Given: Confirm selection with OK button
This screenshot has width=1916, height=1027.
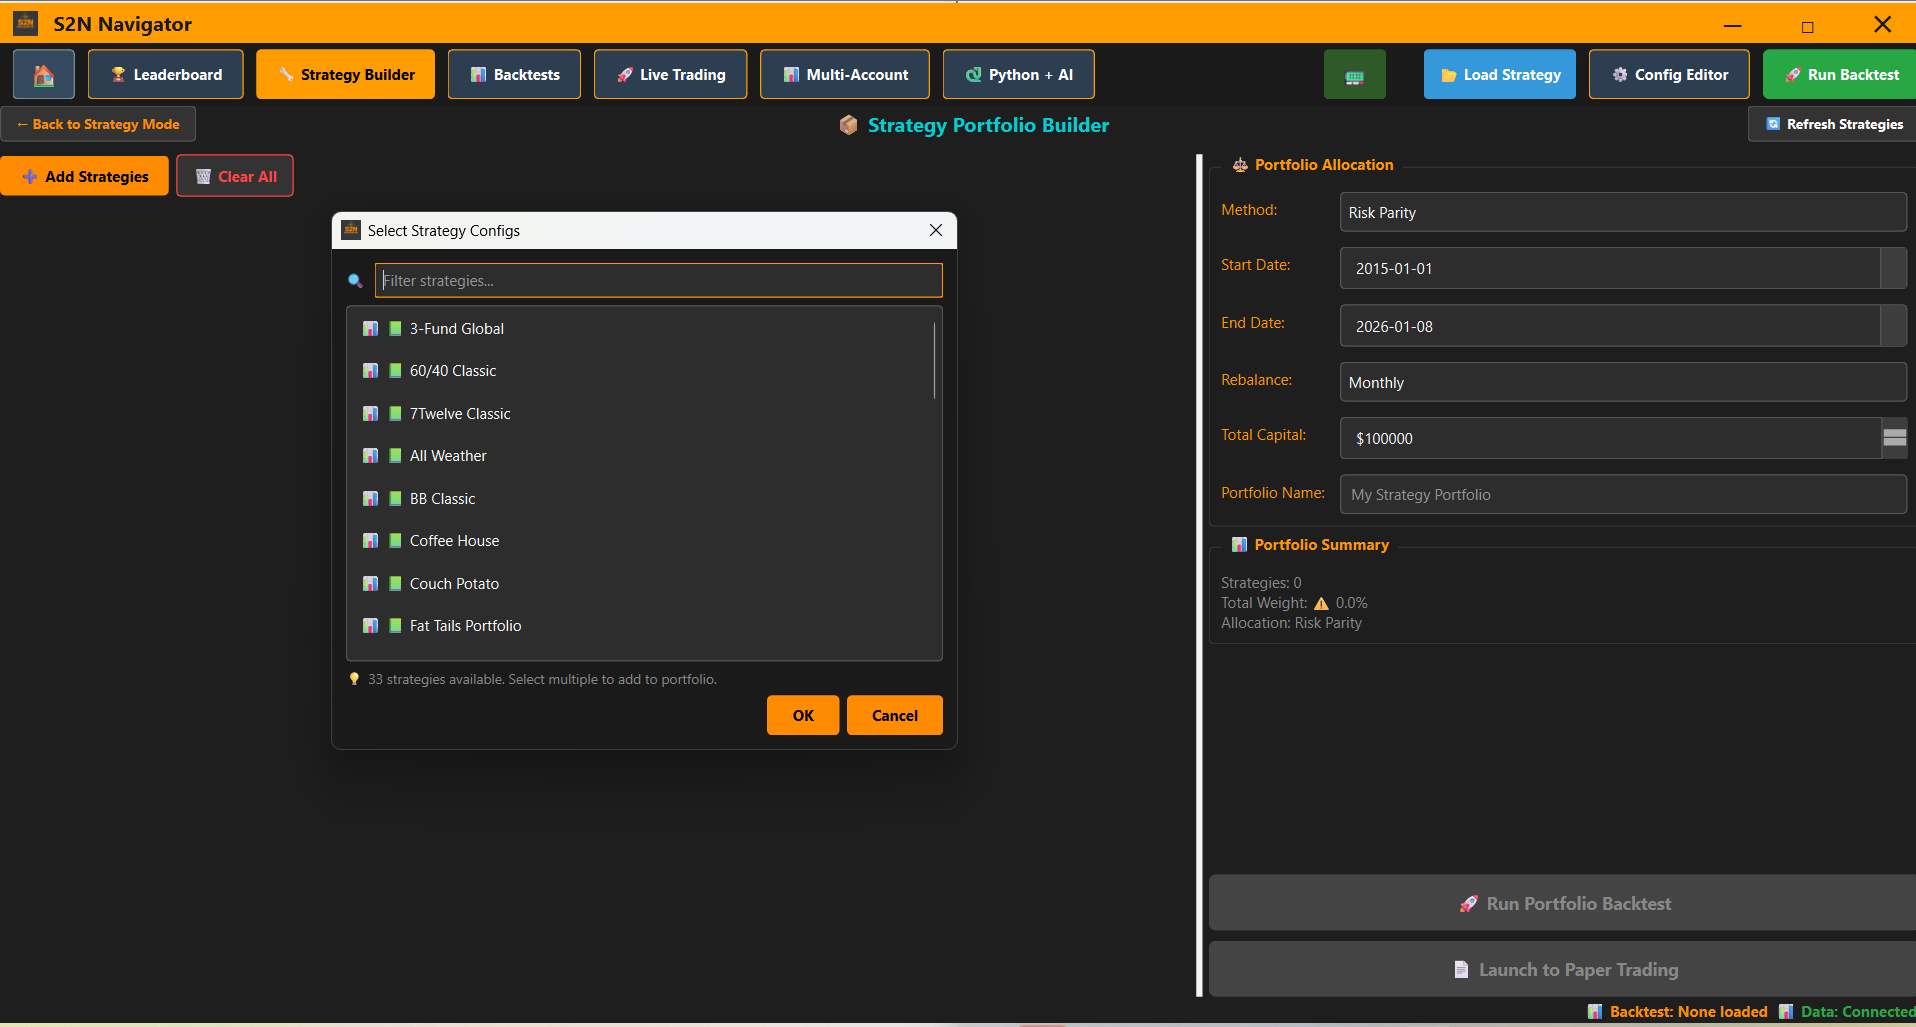Looking at the screenshot, I should click(x=803, y=716).
